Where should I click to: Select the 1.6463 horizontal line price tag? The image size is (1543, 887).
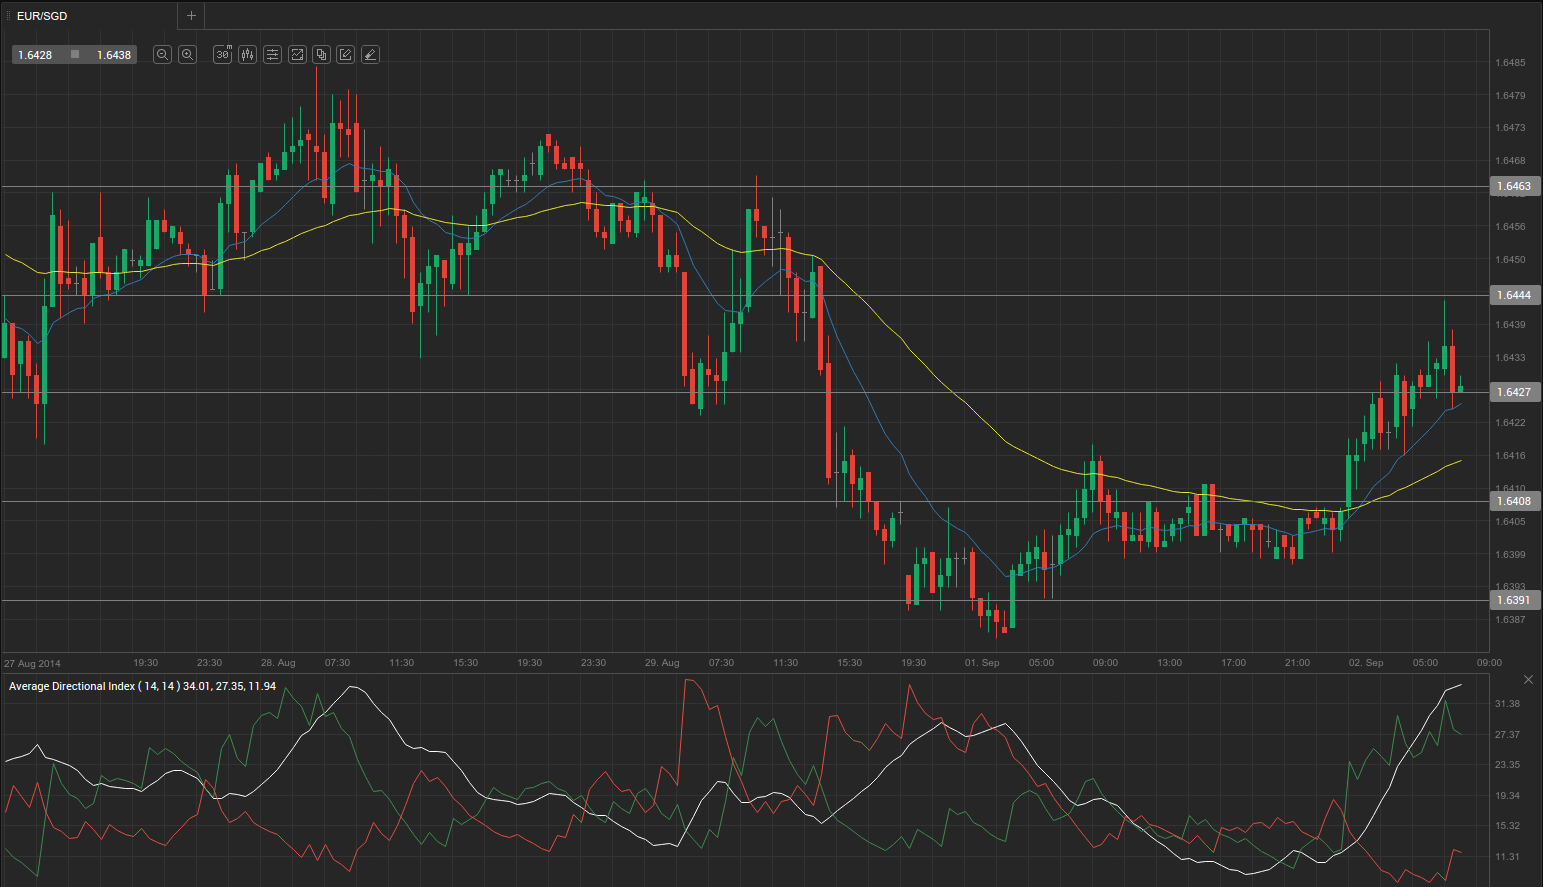[x=1513, y=186]
